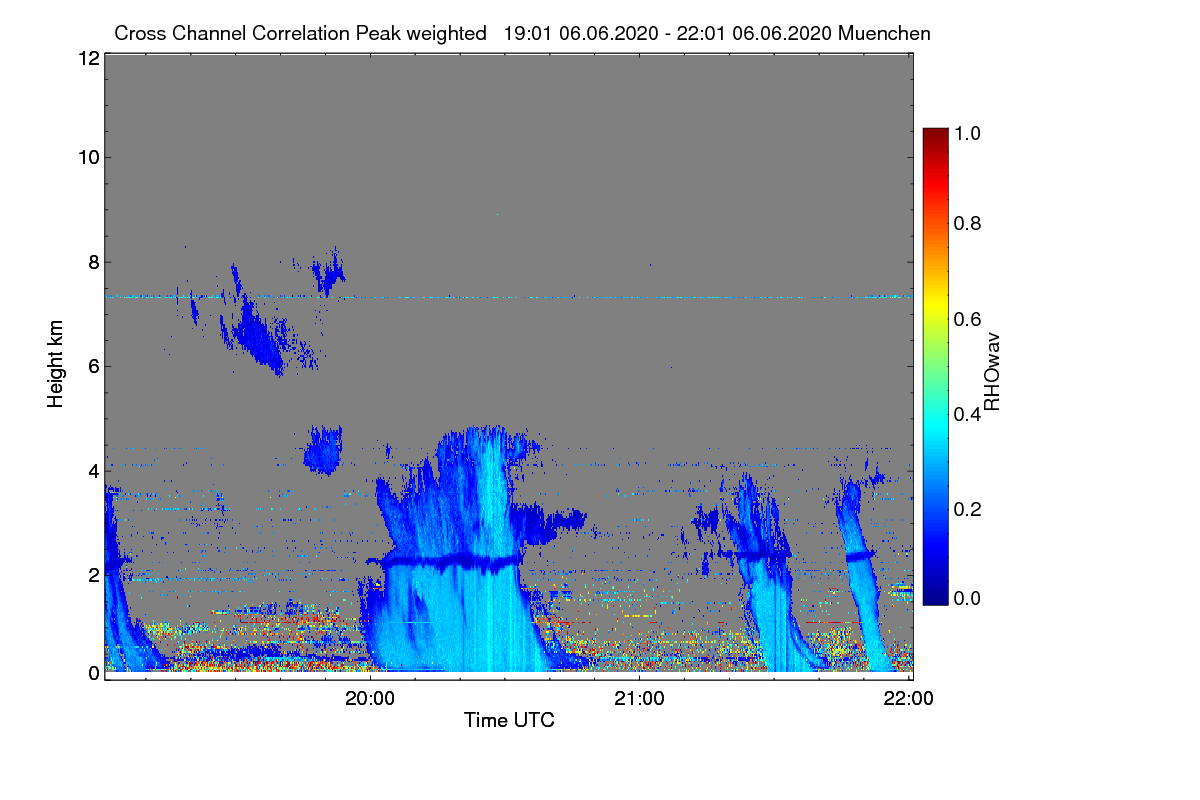
Task: Click the 0.2 colorbar tick label
Action: coord(966,509)
